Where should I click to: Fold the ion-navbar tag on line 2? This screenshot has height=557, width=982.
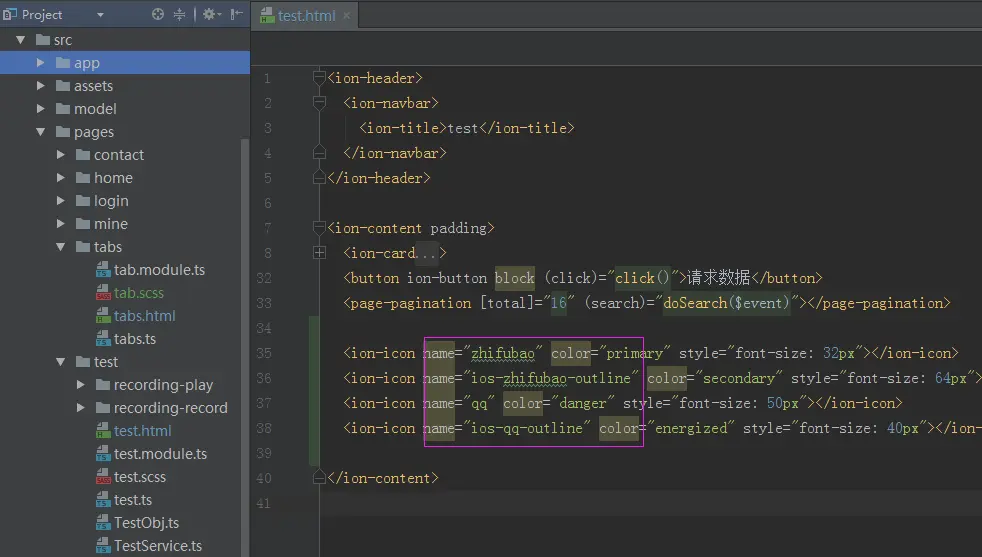point(319,102)
